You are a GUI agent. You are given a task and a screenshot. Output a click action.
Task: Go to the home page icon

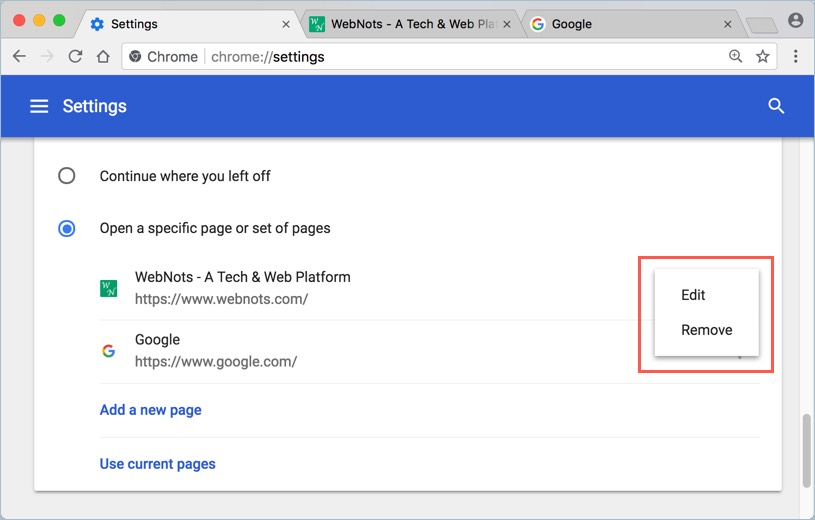point(103,57)
